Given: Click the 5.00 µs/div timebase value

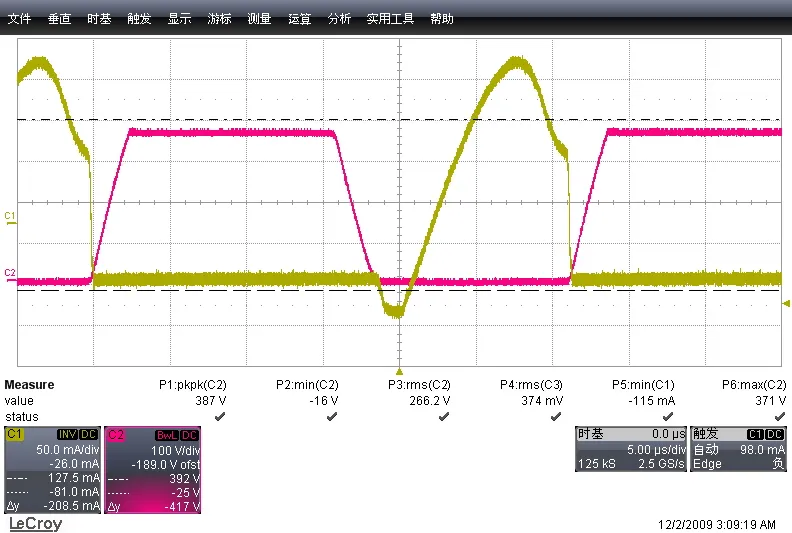Looking at the screenshot, I should tap(656, 449).
